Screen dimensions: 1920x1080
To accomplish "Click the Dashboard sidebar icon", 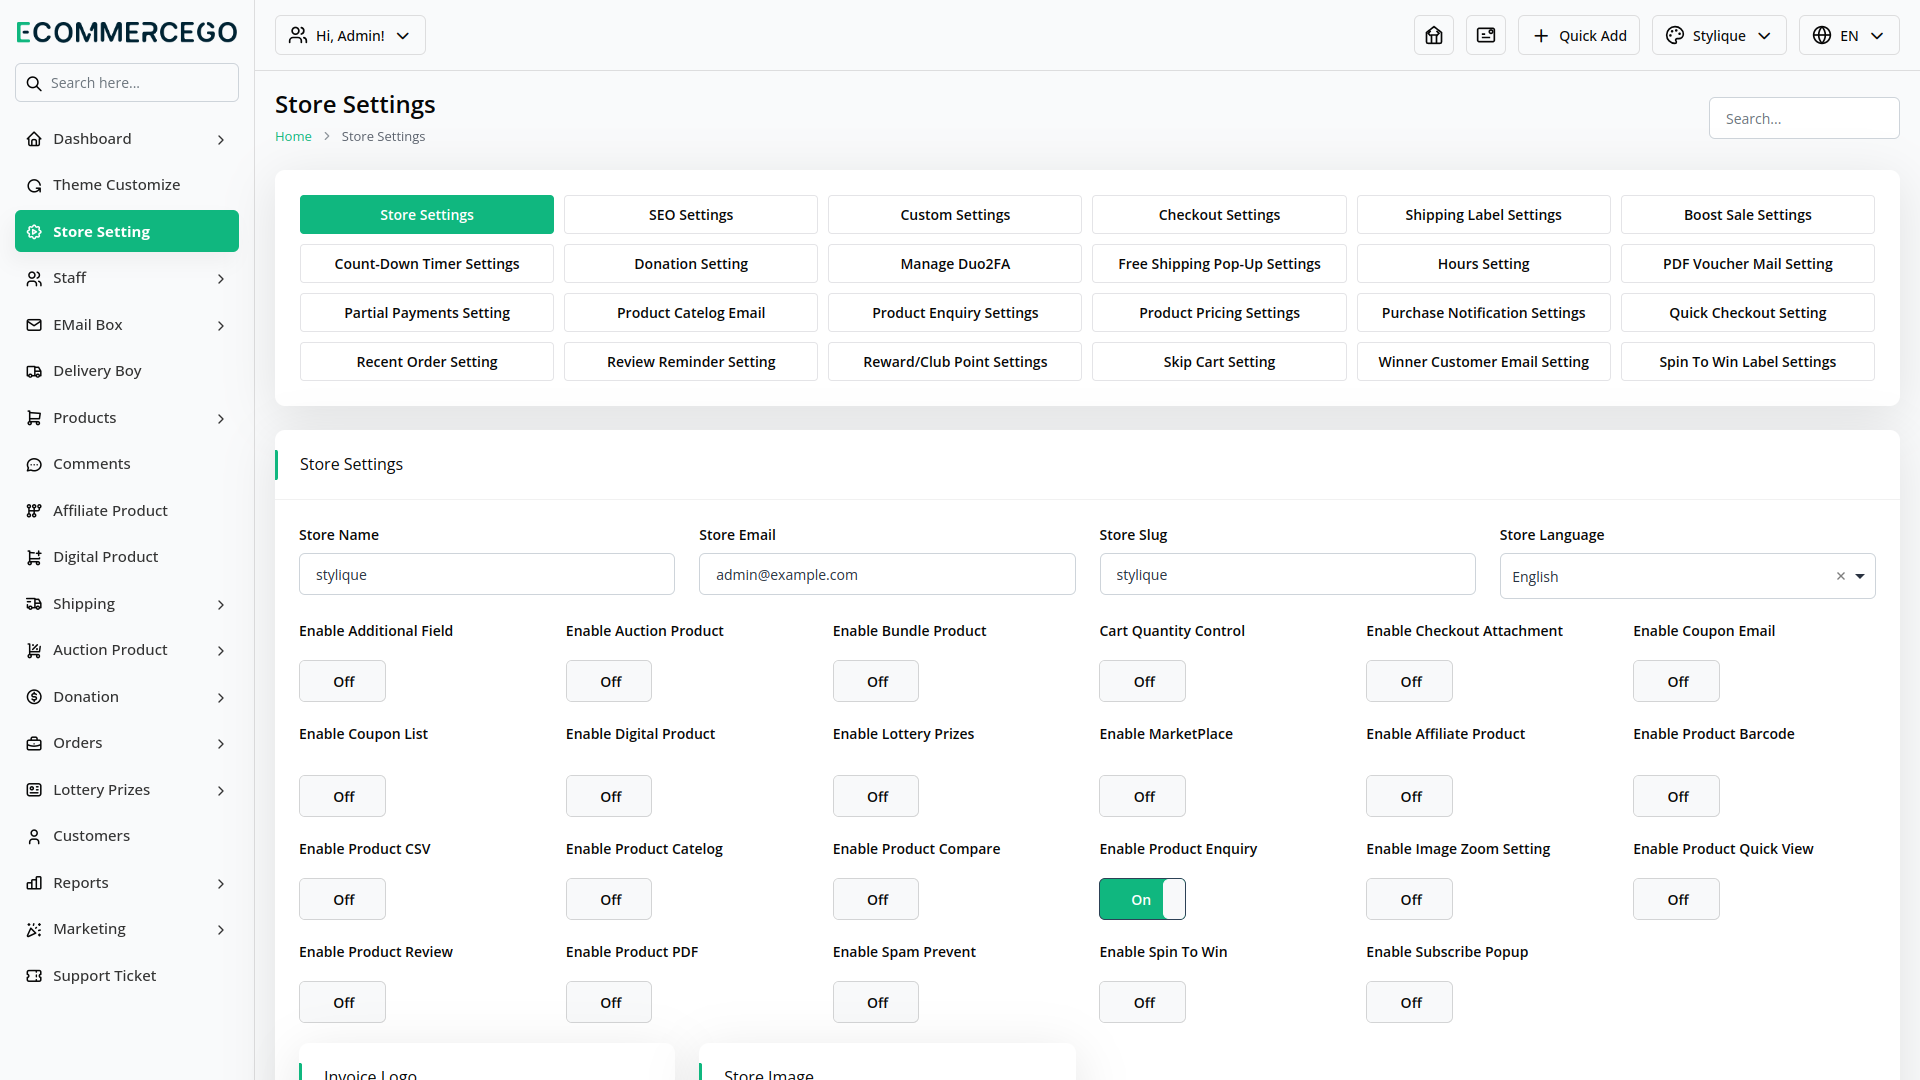I will click(x=34, y=139).
